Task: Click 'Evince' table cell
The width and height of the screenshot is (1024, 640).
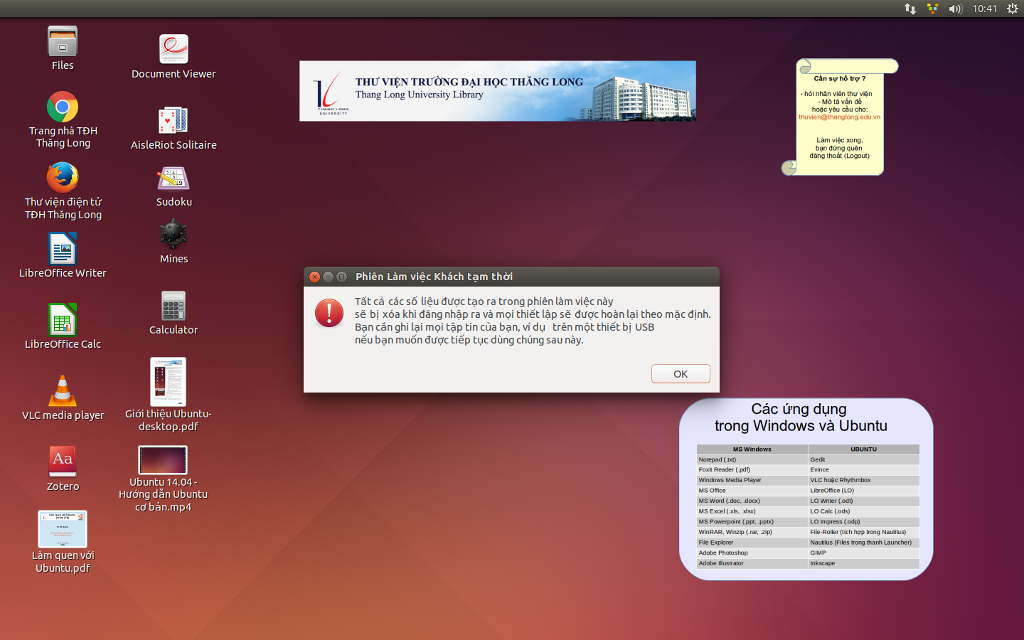Action: click(863, 470)
